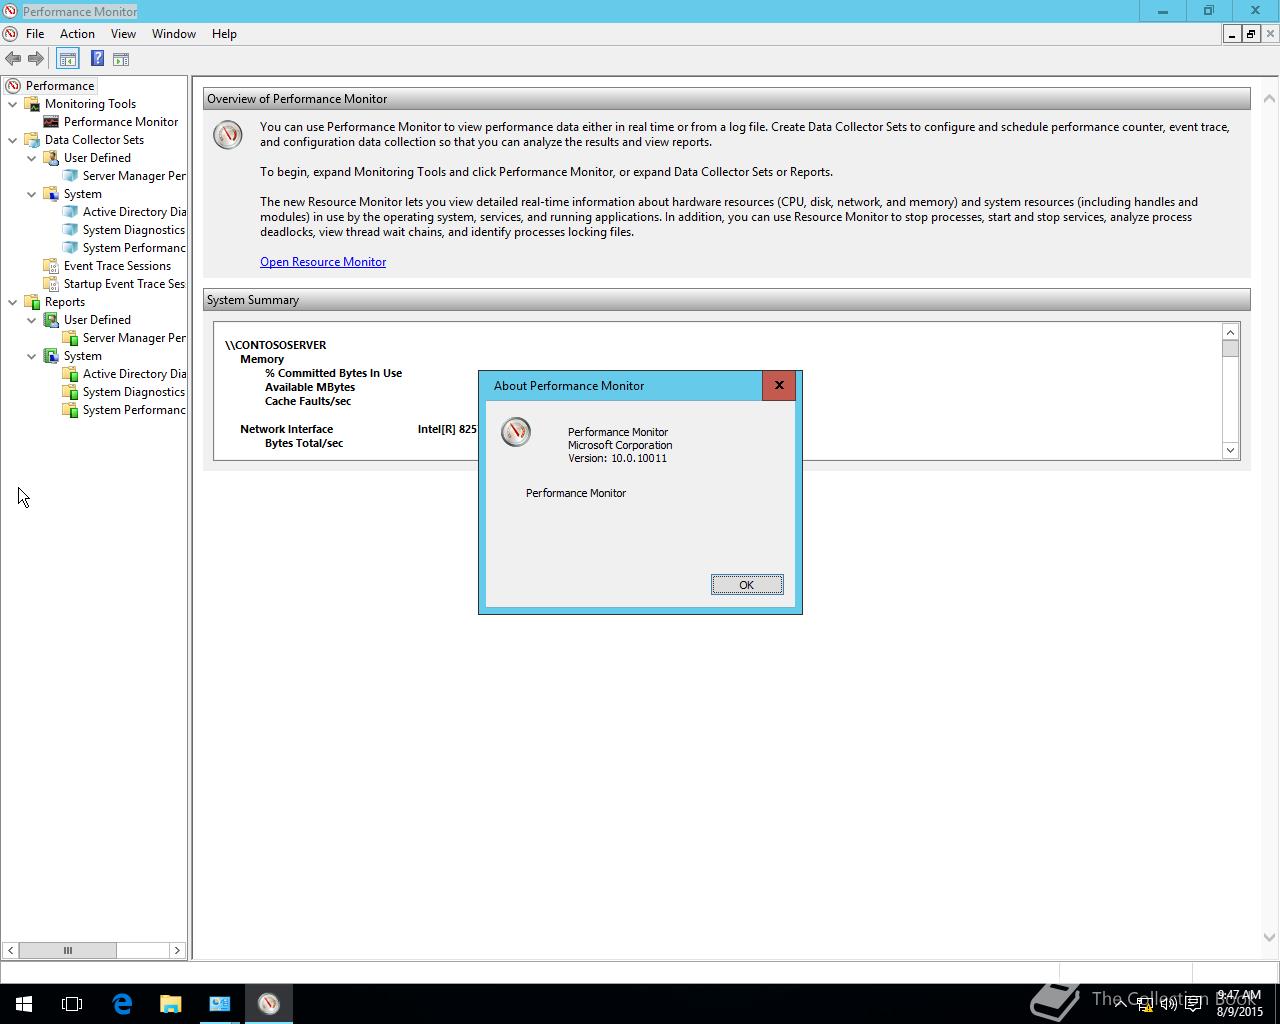
Task: Click the taskbar clock showing 9:47 AM
Action: pyautogui.click(x=1239, y=1004)
